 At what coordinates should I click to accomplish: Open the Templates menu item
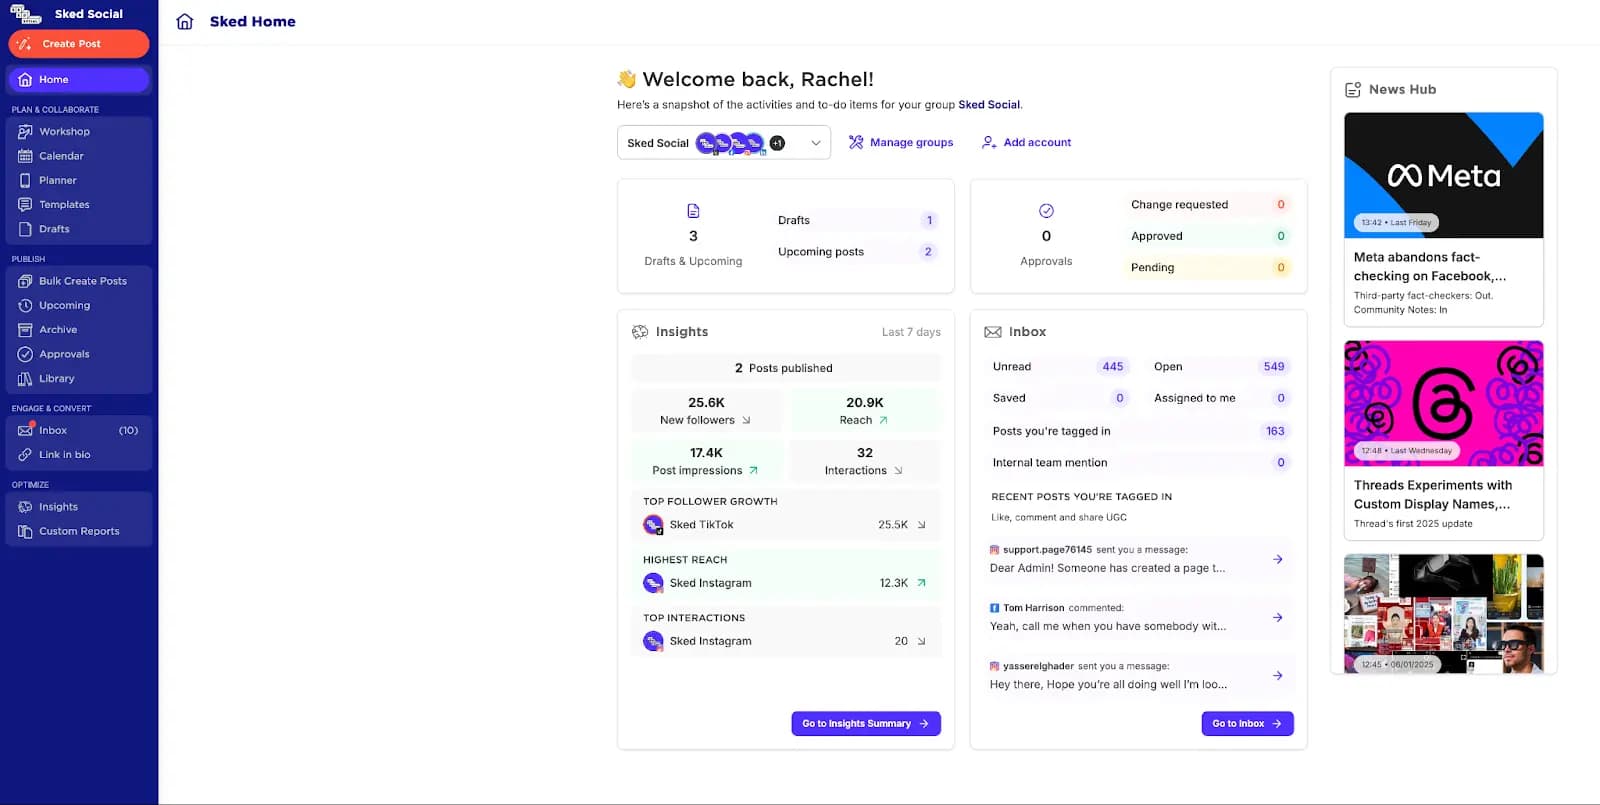(64, 205)
